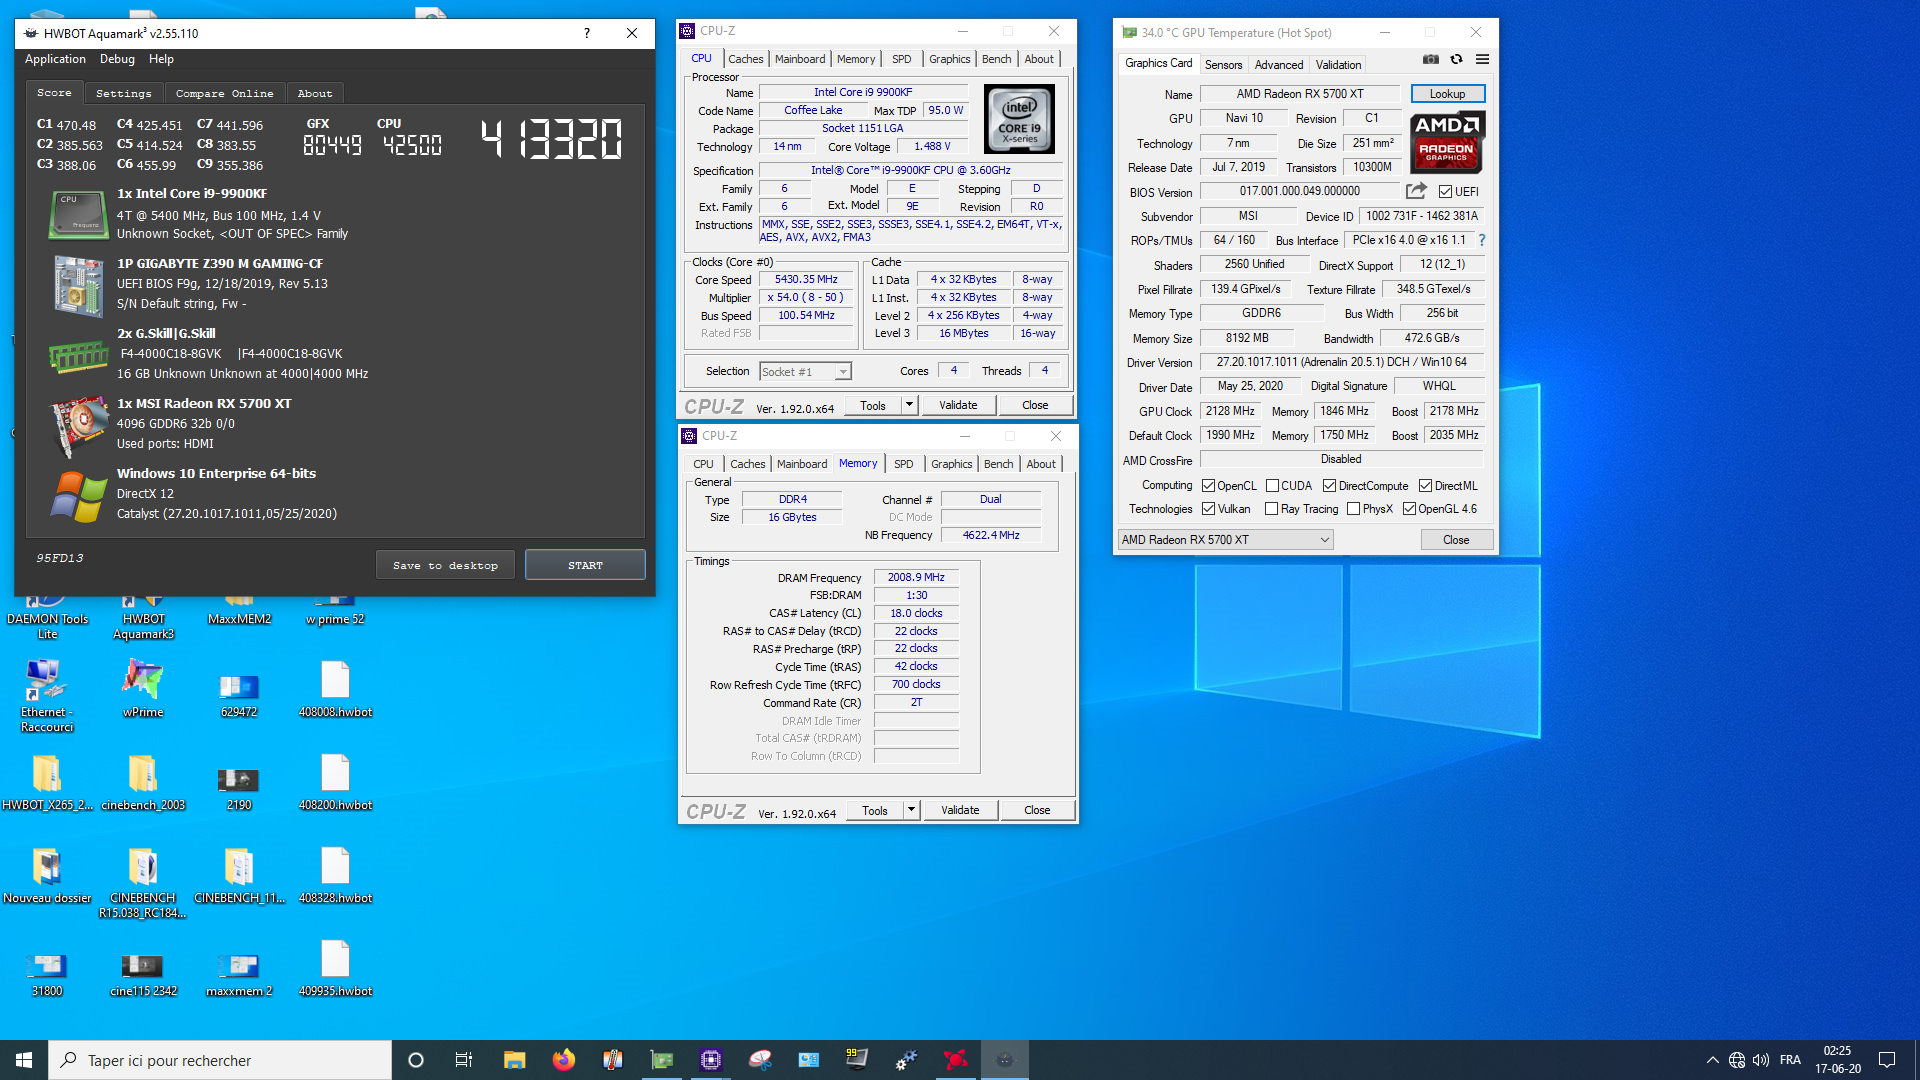Click Validate in bottom CPU-Z window

pyautogui.click(x=960, y=810)
